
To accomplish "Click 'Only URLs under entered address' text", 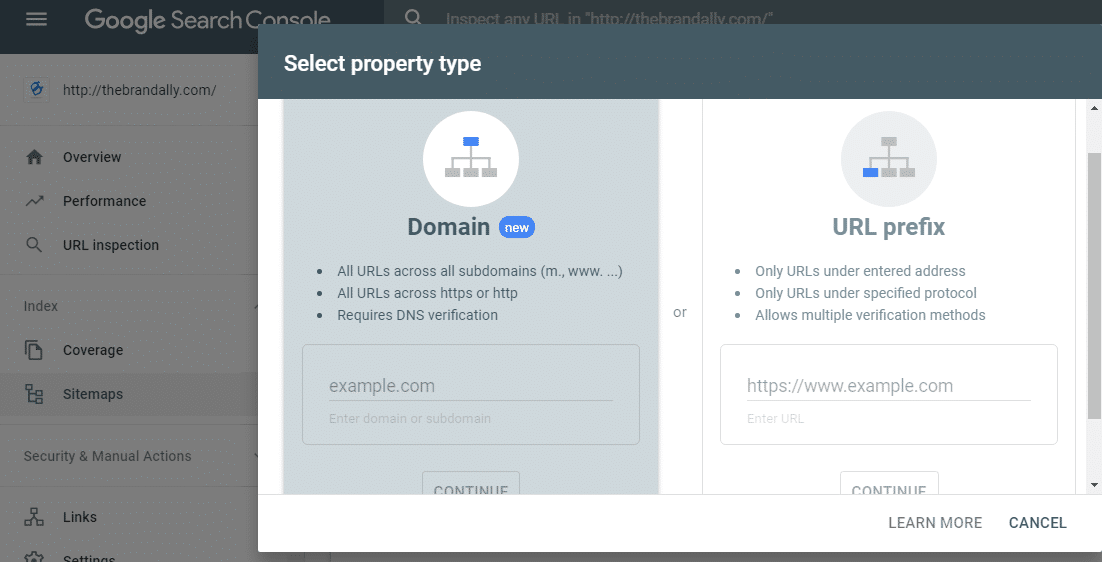I will (x=860, y=271).
